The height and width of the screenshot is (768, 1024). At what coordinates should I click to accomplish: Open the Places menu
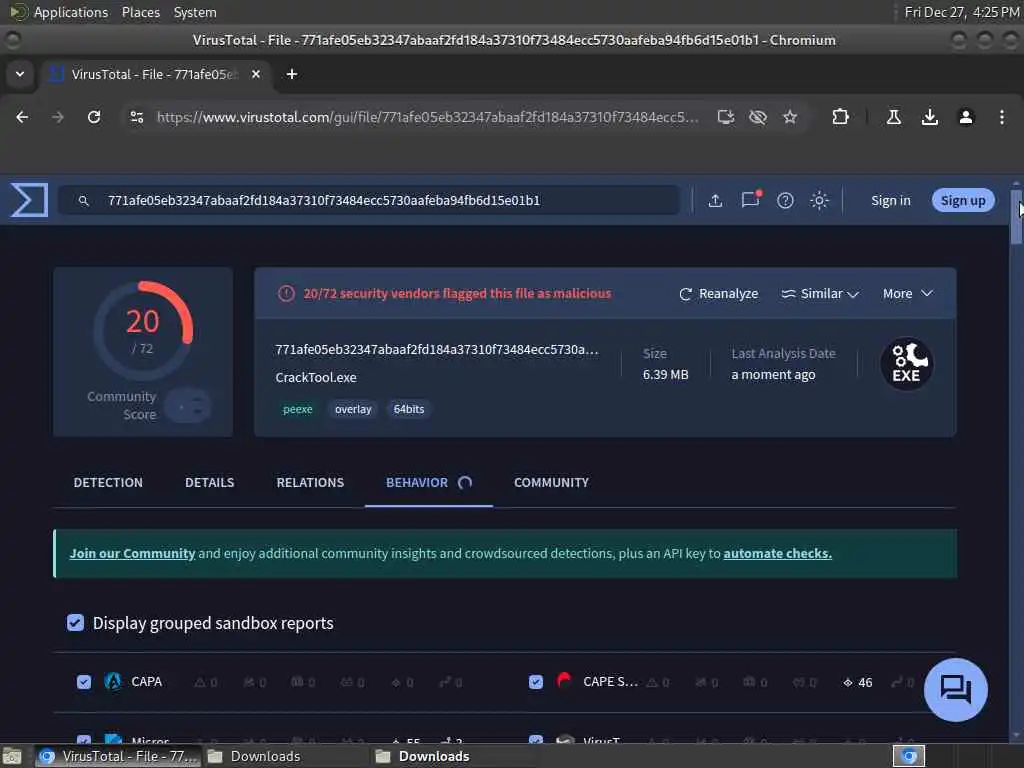point(141,12)
